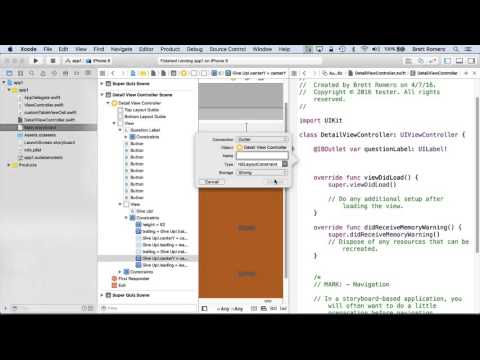Toggle the document outline button below canvas
This screenshot has width=480, height=360.
[204, 309]
